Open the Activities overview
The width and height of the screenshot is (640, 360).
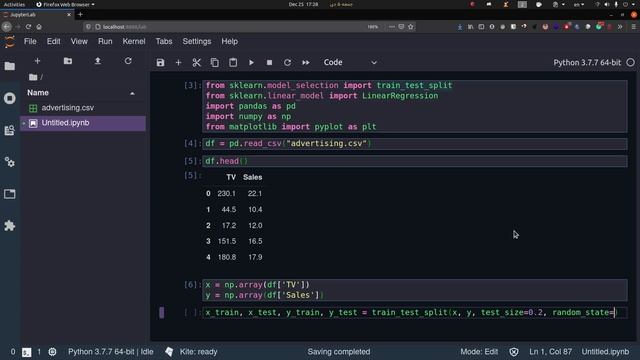pos(14,4)
